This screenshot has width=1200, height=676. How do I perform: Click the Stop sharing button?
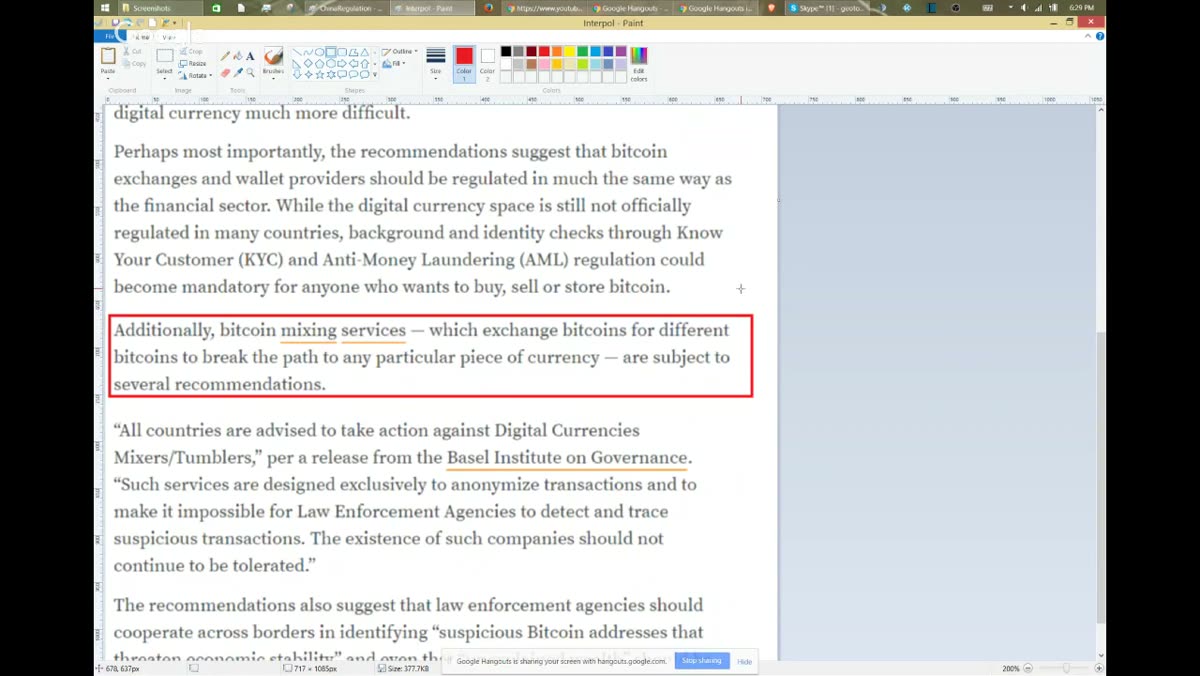pos(702,661)
